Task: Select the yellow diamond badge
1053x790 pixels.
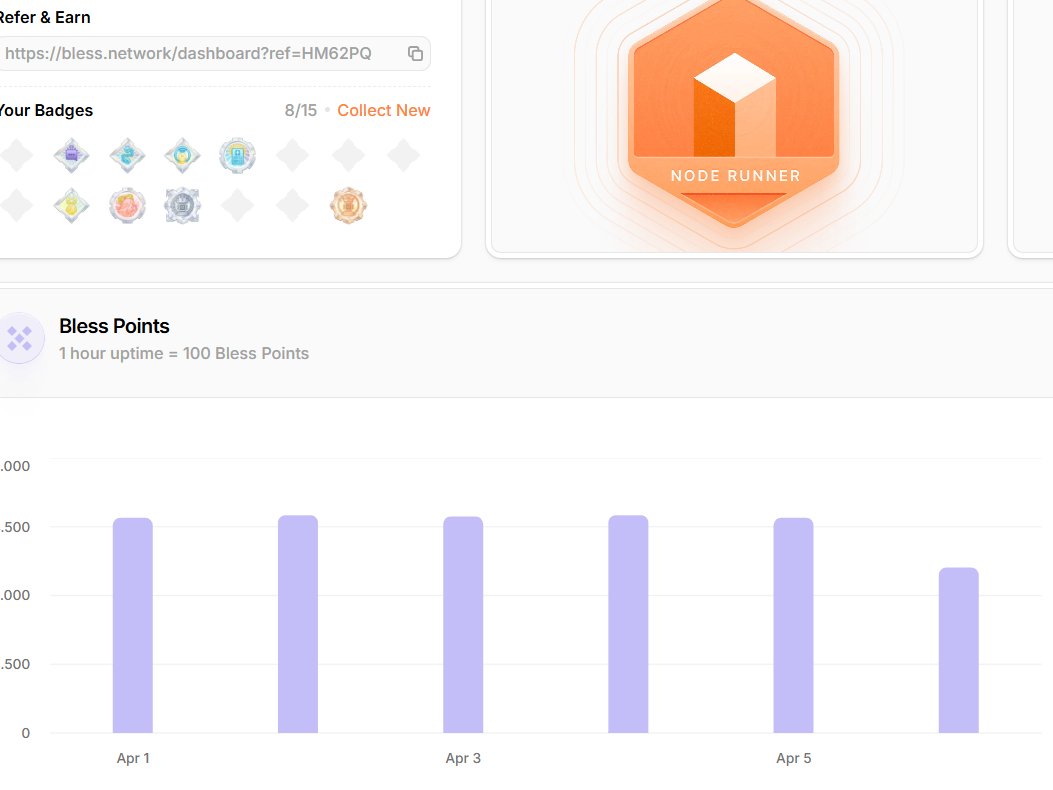Action: 72,205
